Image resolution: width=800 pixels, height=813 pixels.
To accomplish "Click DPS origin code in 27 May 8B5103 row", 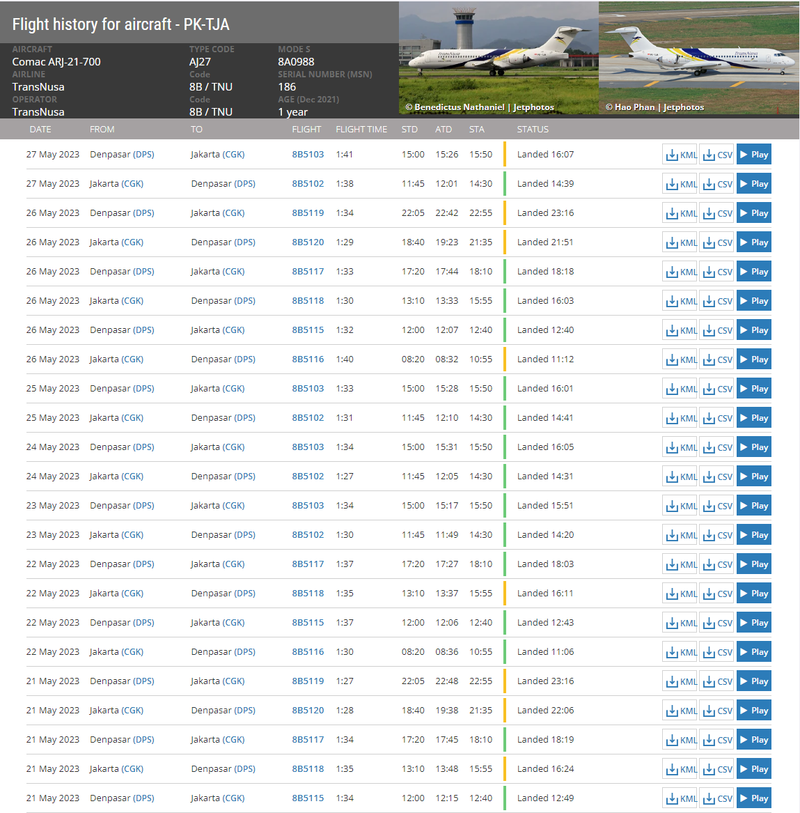I will (x=144, y=155).
